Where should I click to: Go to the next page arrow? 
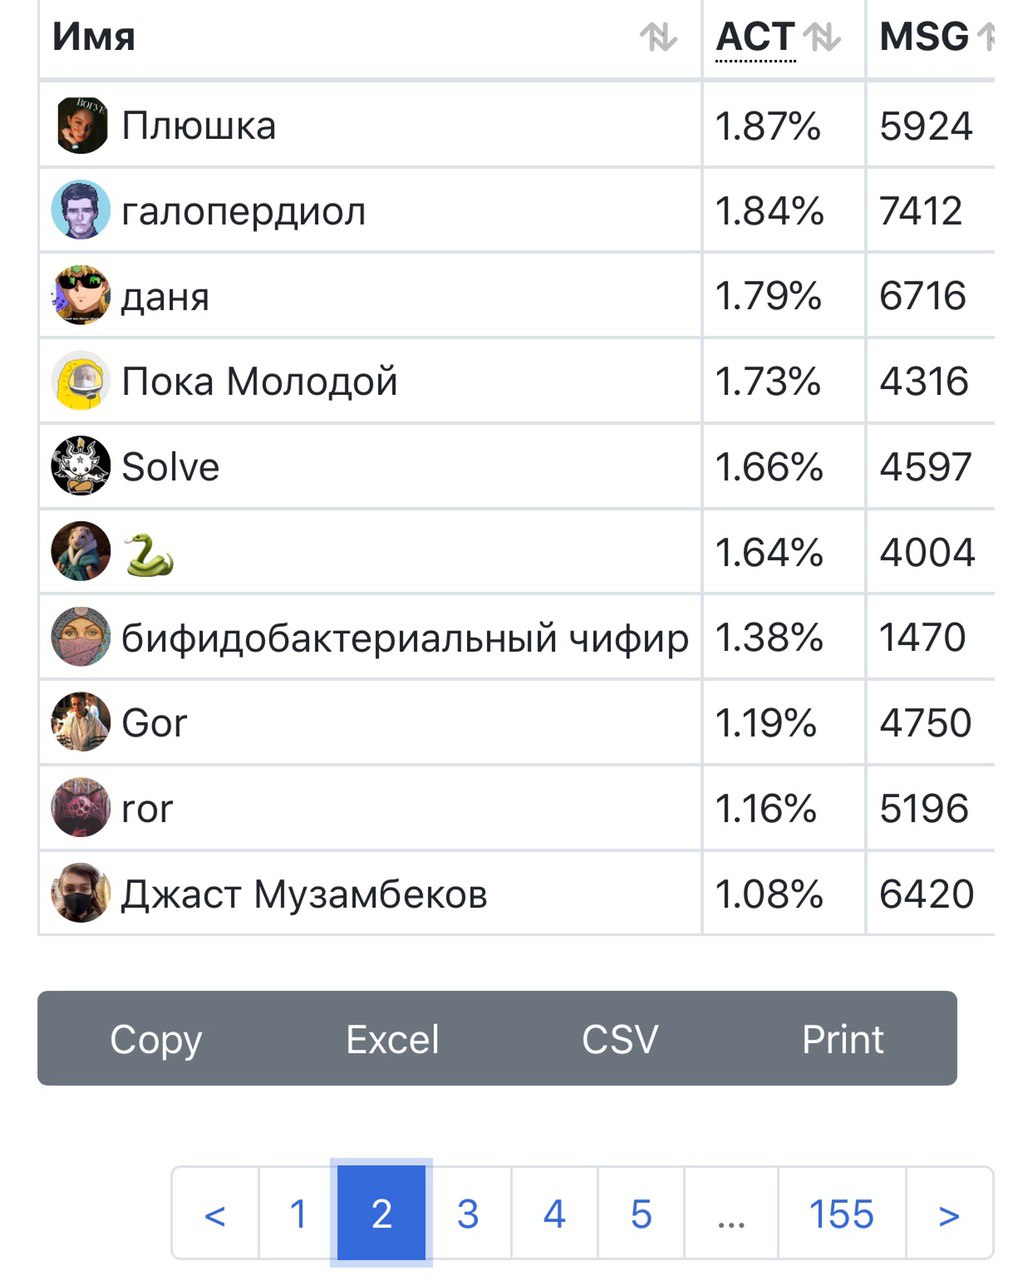pyautogui.click(x=949, y=1214)
